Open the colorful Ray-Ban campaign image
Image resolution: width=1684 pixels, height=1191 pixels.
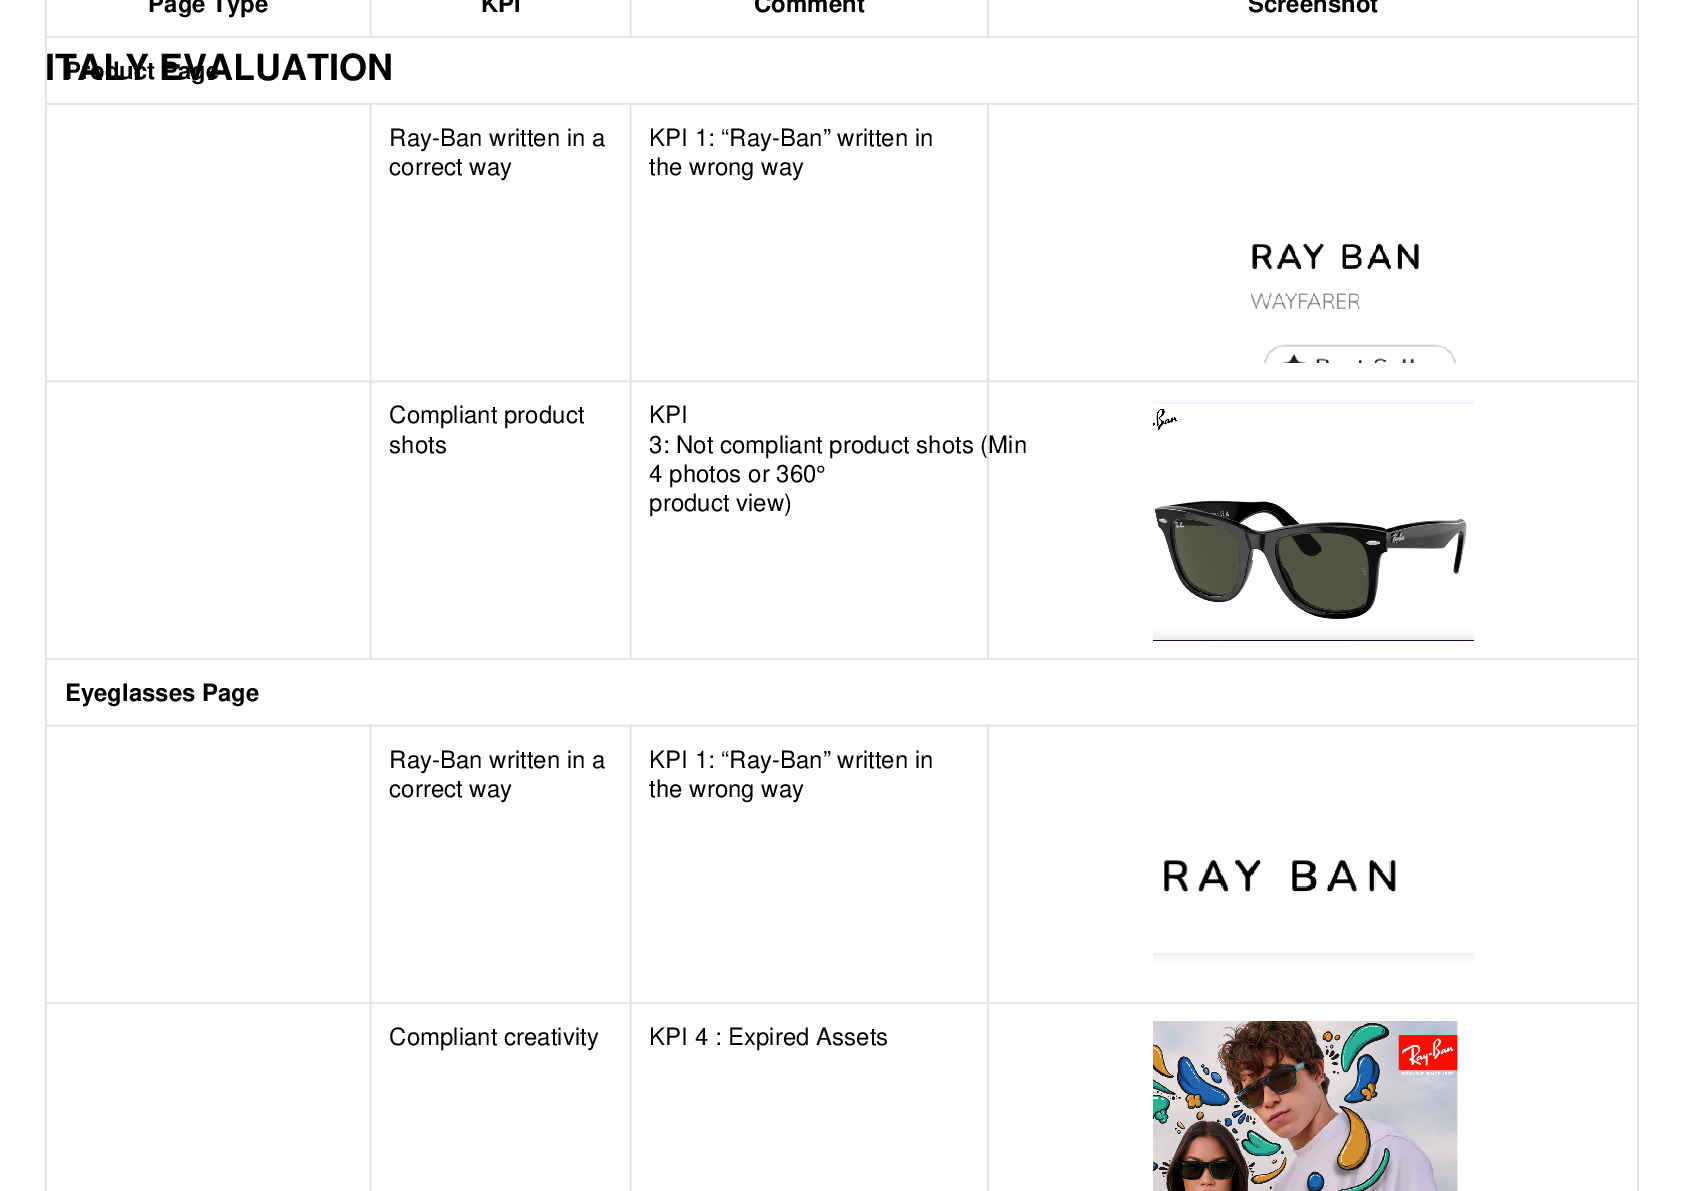click(x=1305, y=1106)
